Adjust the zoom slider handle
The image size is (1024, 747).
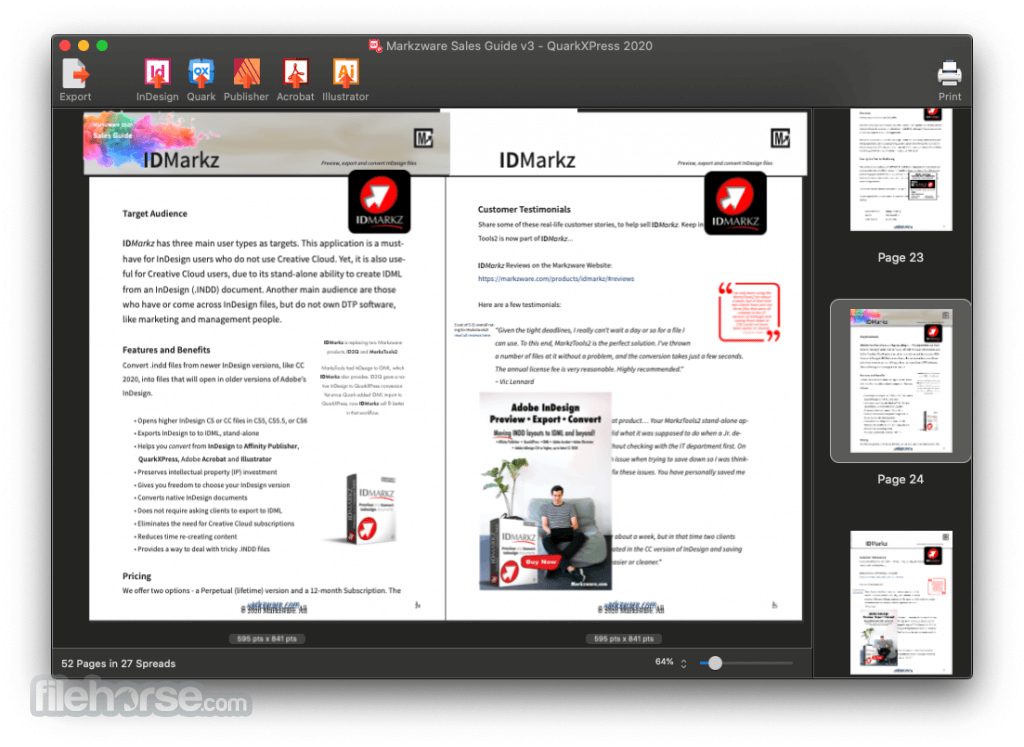[x=715, y=663]
